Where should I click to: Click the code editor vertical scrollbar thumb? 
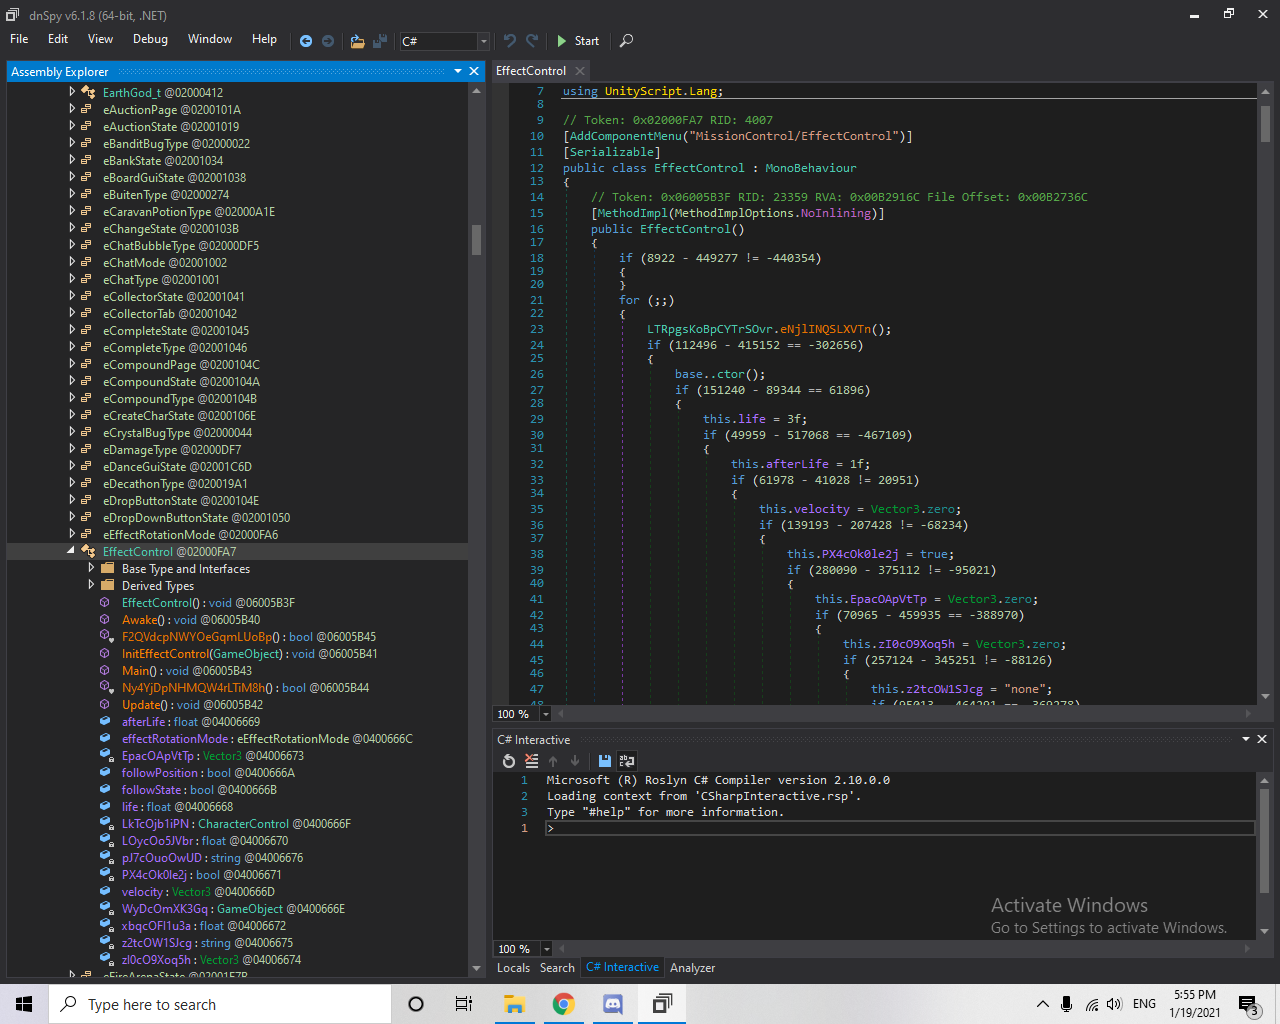[x=1265, y=124]
